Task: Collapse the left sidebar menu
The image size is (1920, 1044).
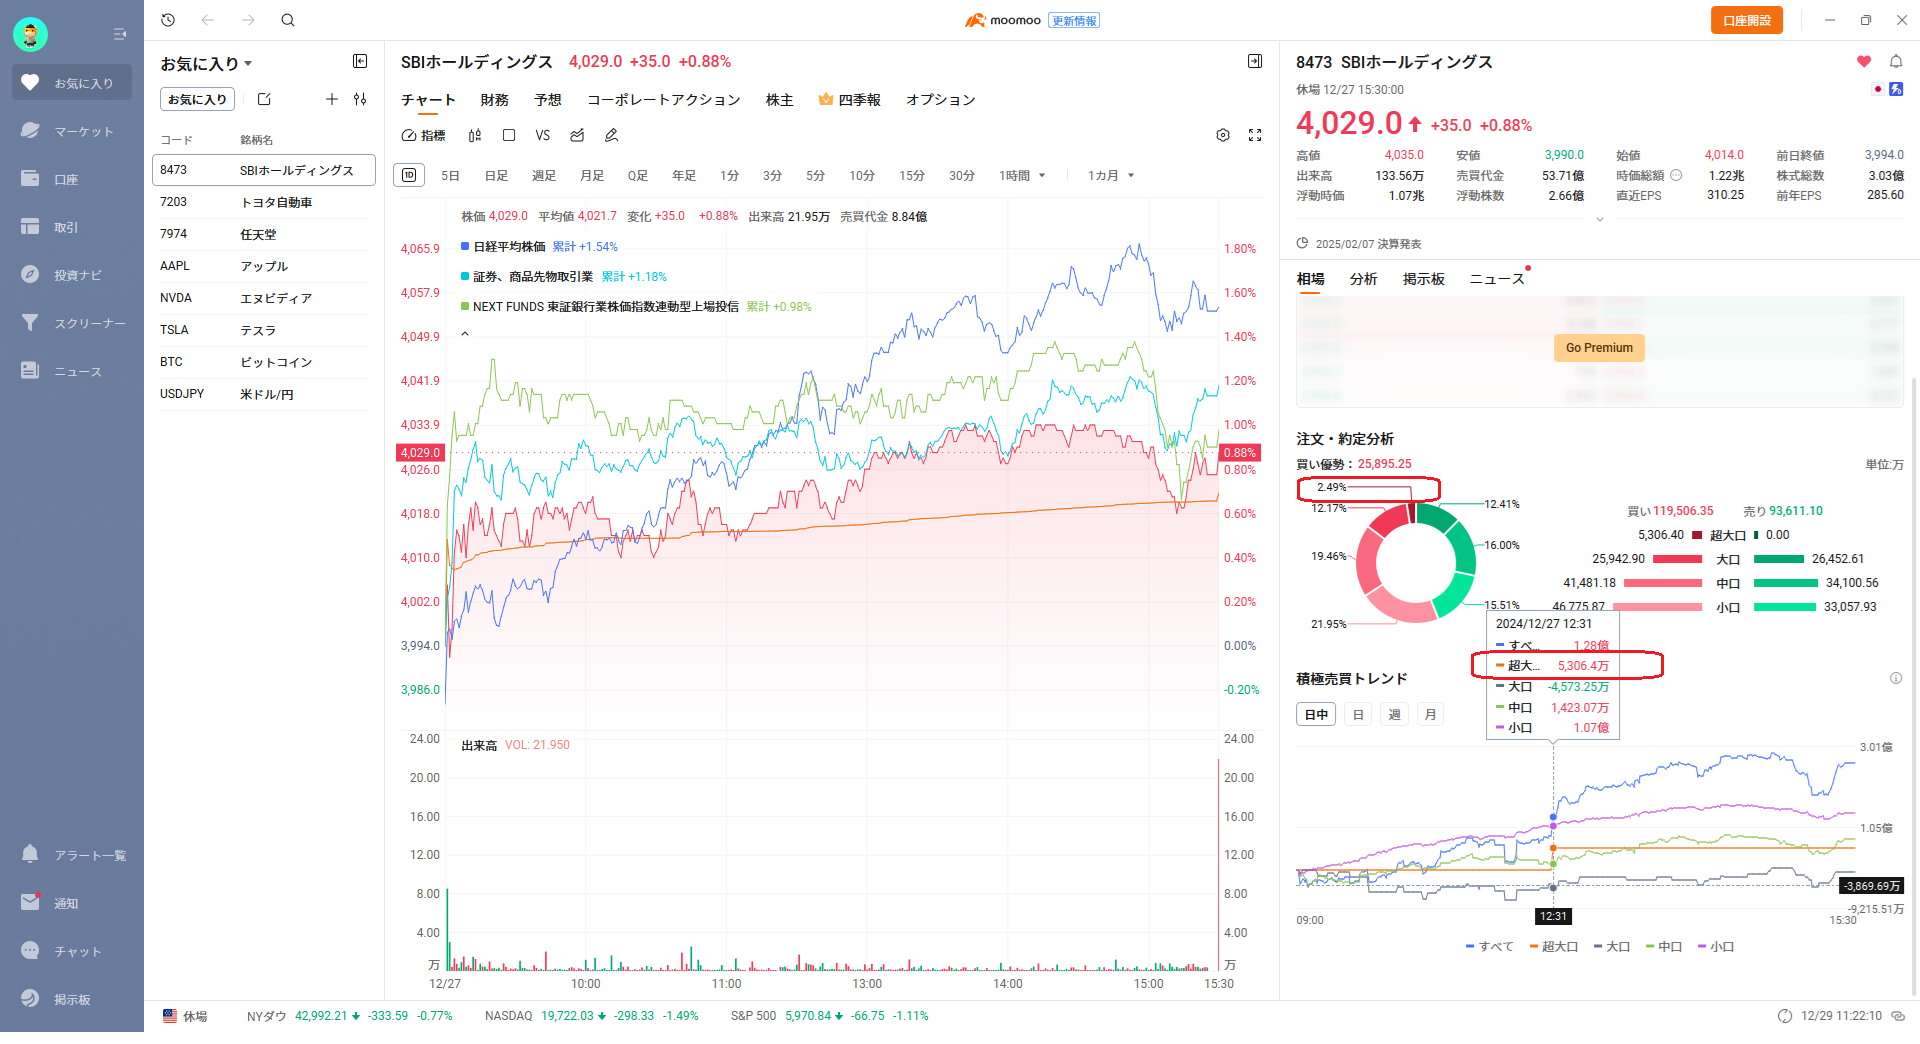Action: click(x=120, y=34)
